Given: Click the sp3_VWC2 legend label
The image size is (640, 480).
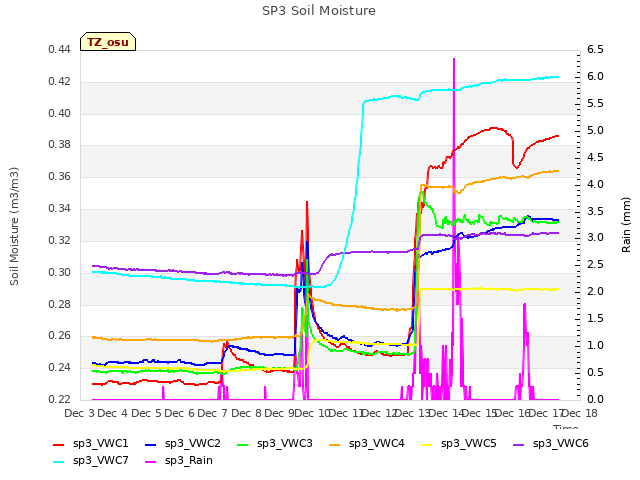Looking at the screenshot, I should [x=193, y=443].
